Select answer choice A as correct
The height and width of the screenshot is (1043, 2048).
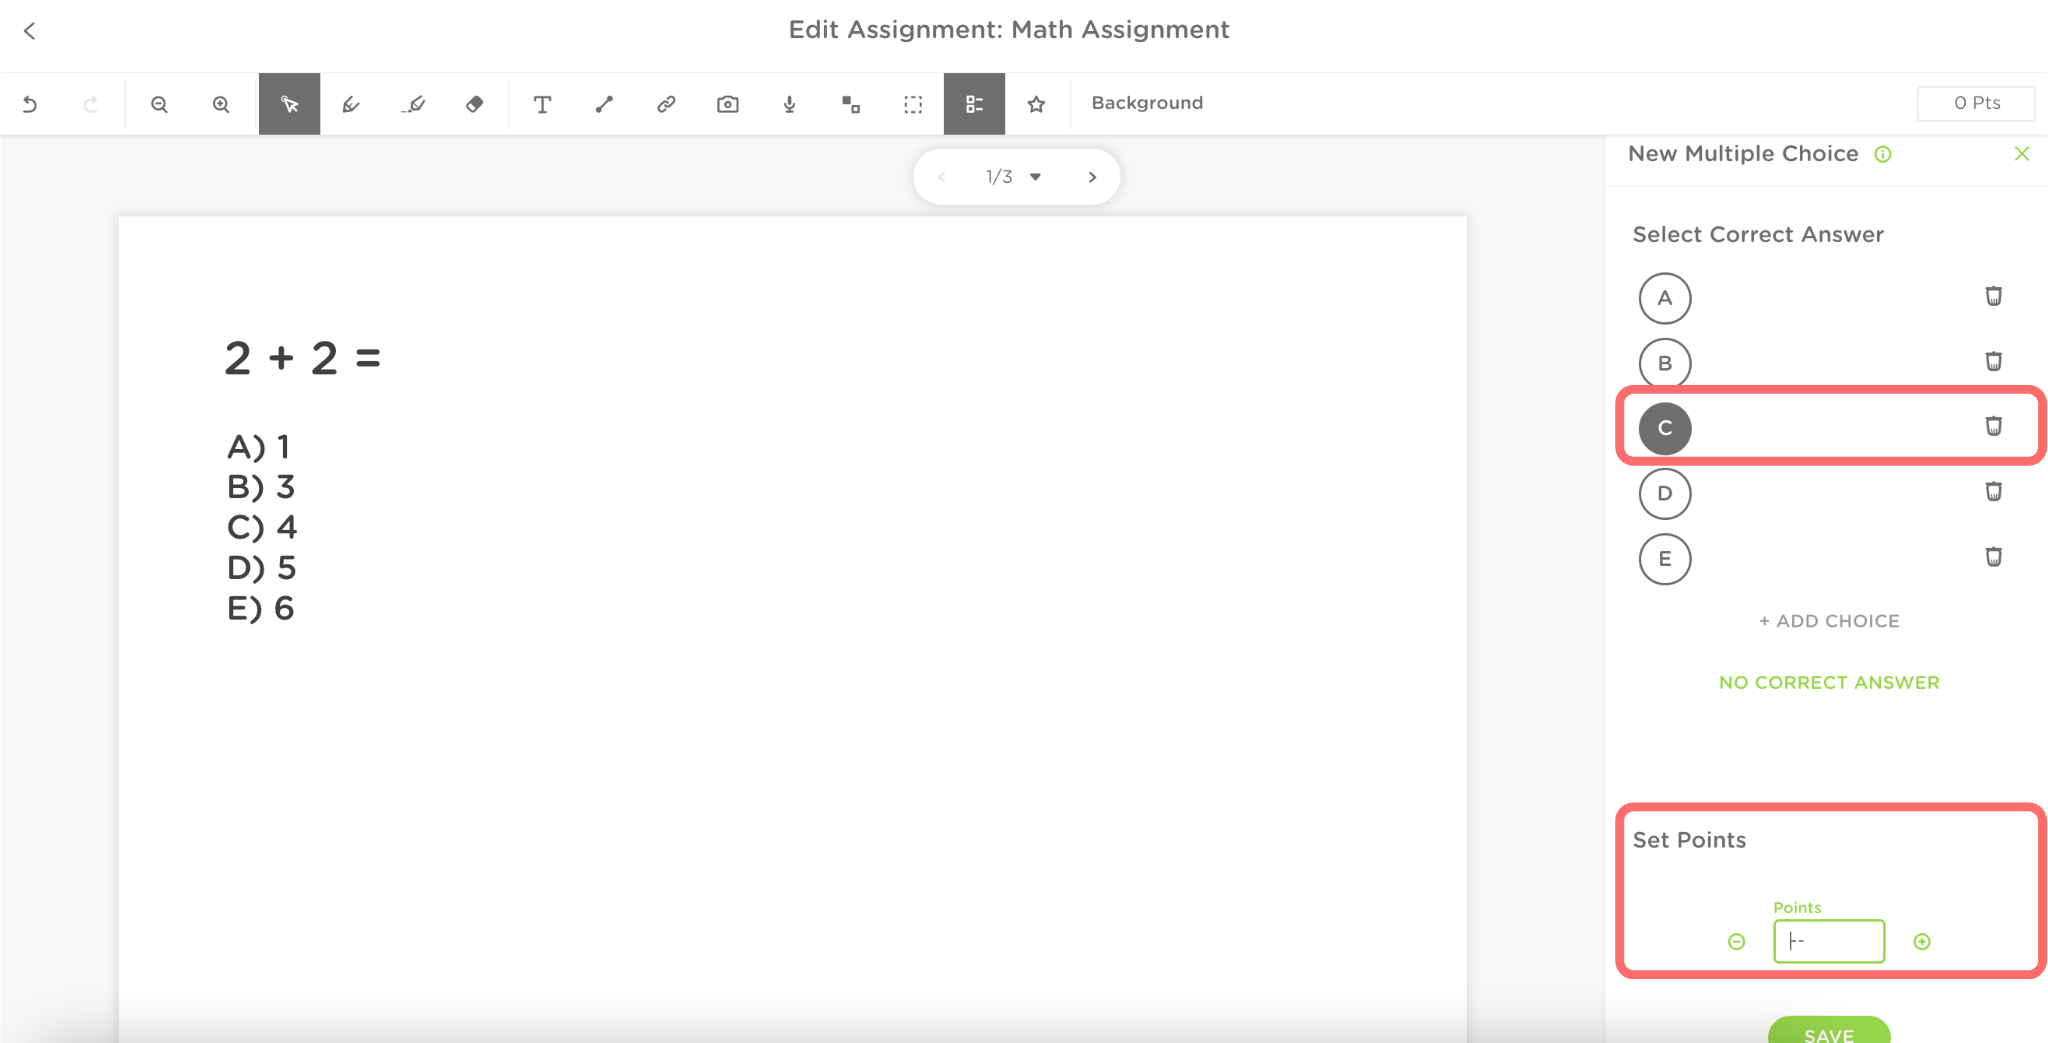(x=1665, y=298)
